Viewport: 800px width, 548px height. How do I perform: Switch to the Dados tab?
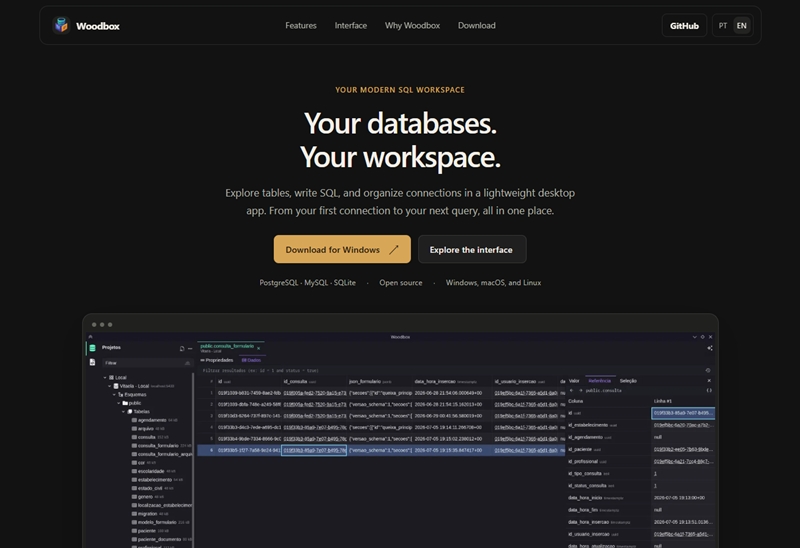click(x=251, y=360)
